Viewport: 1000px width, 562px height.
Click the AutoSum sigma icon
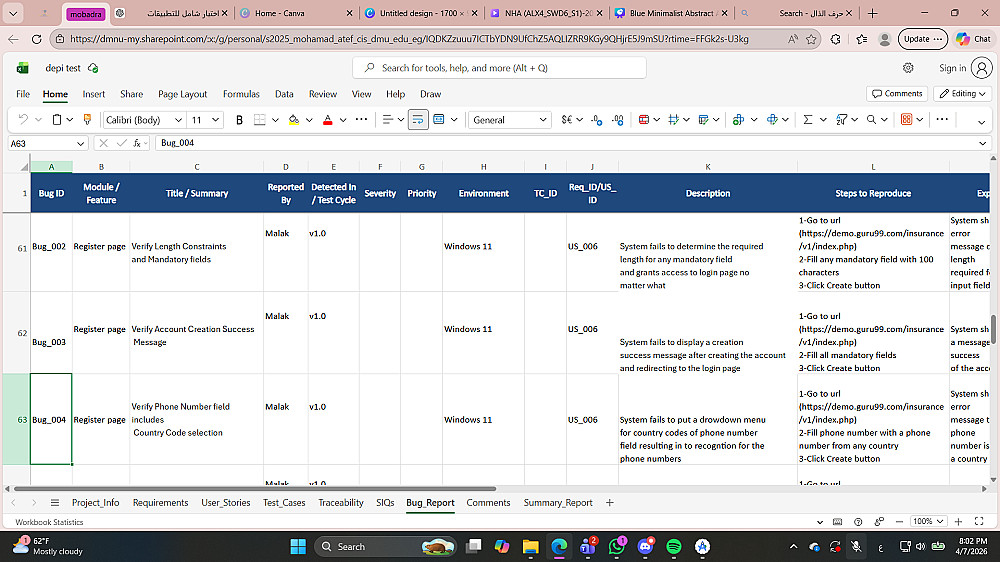click(x=807, y=119)
